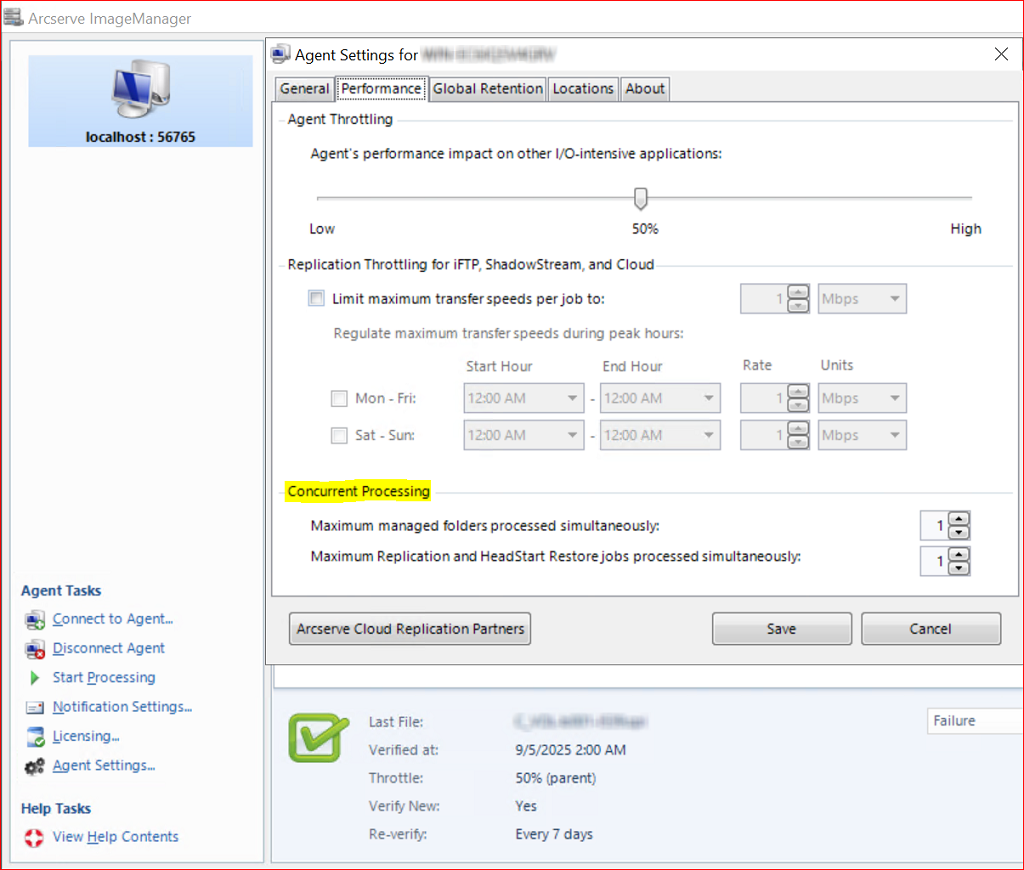This screenshot has height=870, width=1024.
Task: Select the localhost computer icon
Action: [x=140, y=89]
